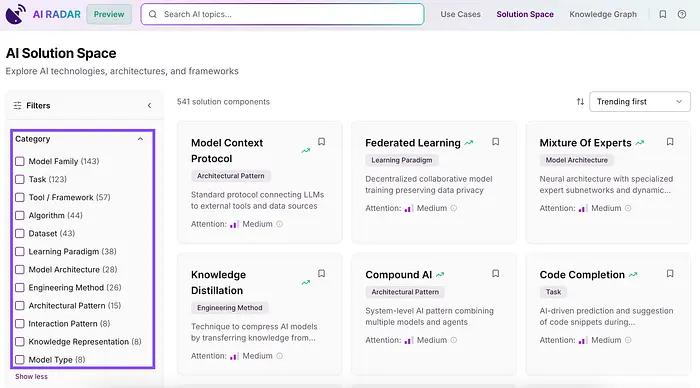700x388 pixels.
Task: Open the Knowledge Graph page
Action: tap(603, 14)
